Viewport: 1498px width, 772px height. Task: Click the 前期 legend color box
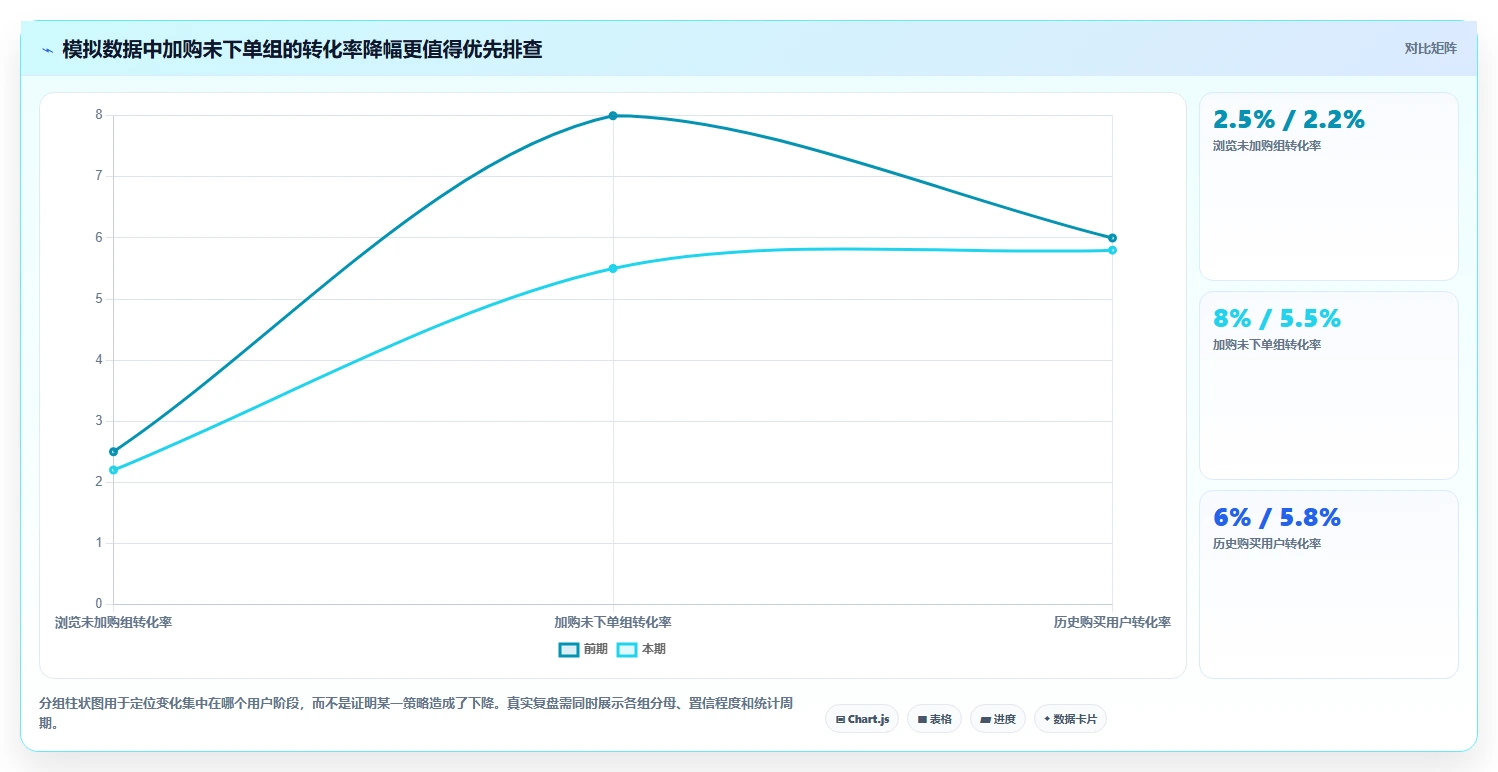click(568, 649)
